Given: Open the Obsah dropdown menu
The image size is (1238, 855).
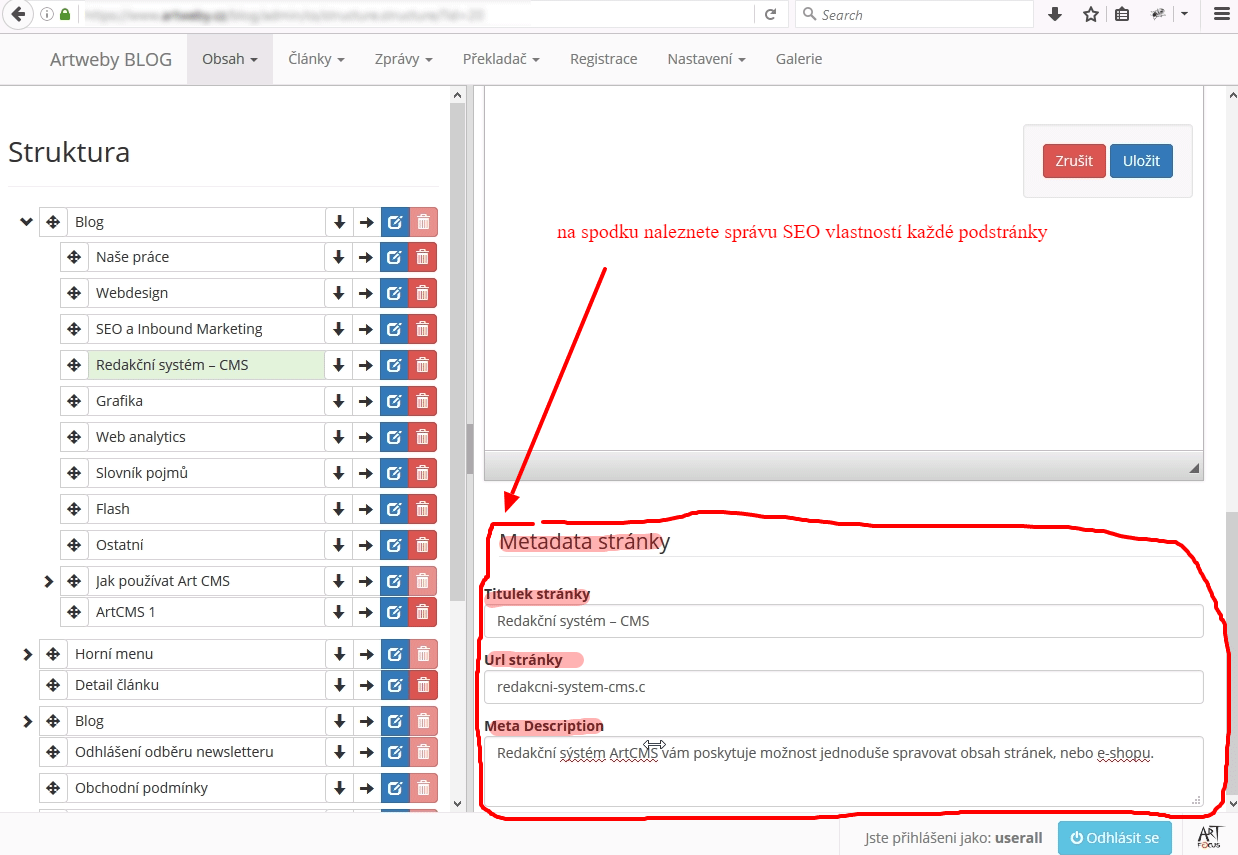Looking at the screenshot, I should coord(230,59).
